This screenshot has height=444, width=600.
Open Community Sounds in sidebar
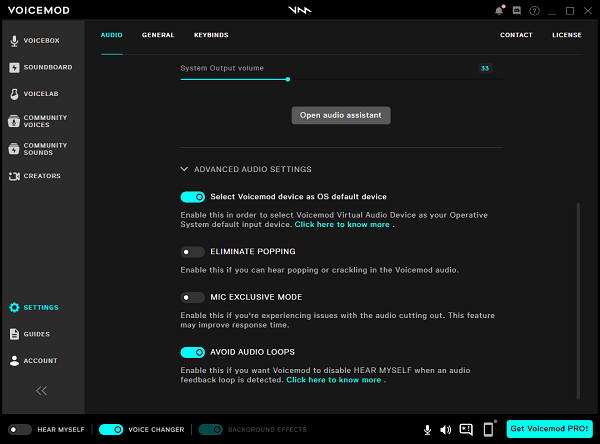click(38, 149)
